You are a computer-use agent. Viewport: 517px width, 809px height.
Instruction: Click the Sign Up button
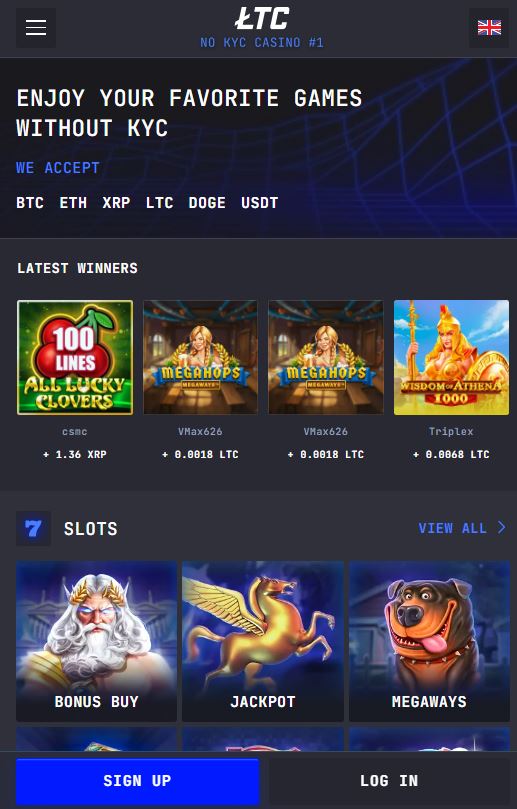[137, 781]
